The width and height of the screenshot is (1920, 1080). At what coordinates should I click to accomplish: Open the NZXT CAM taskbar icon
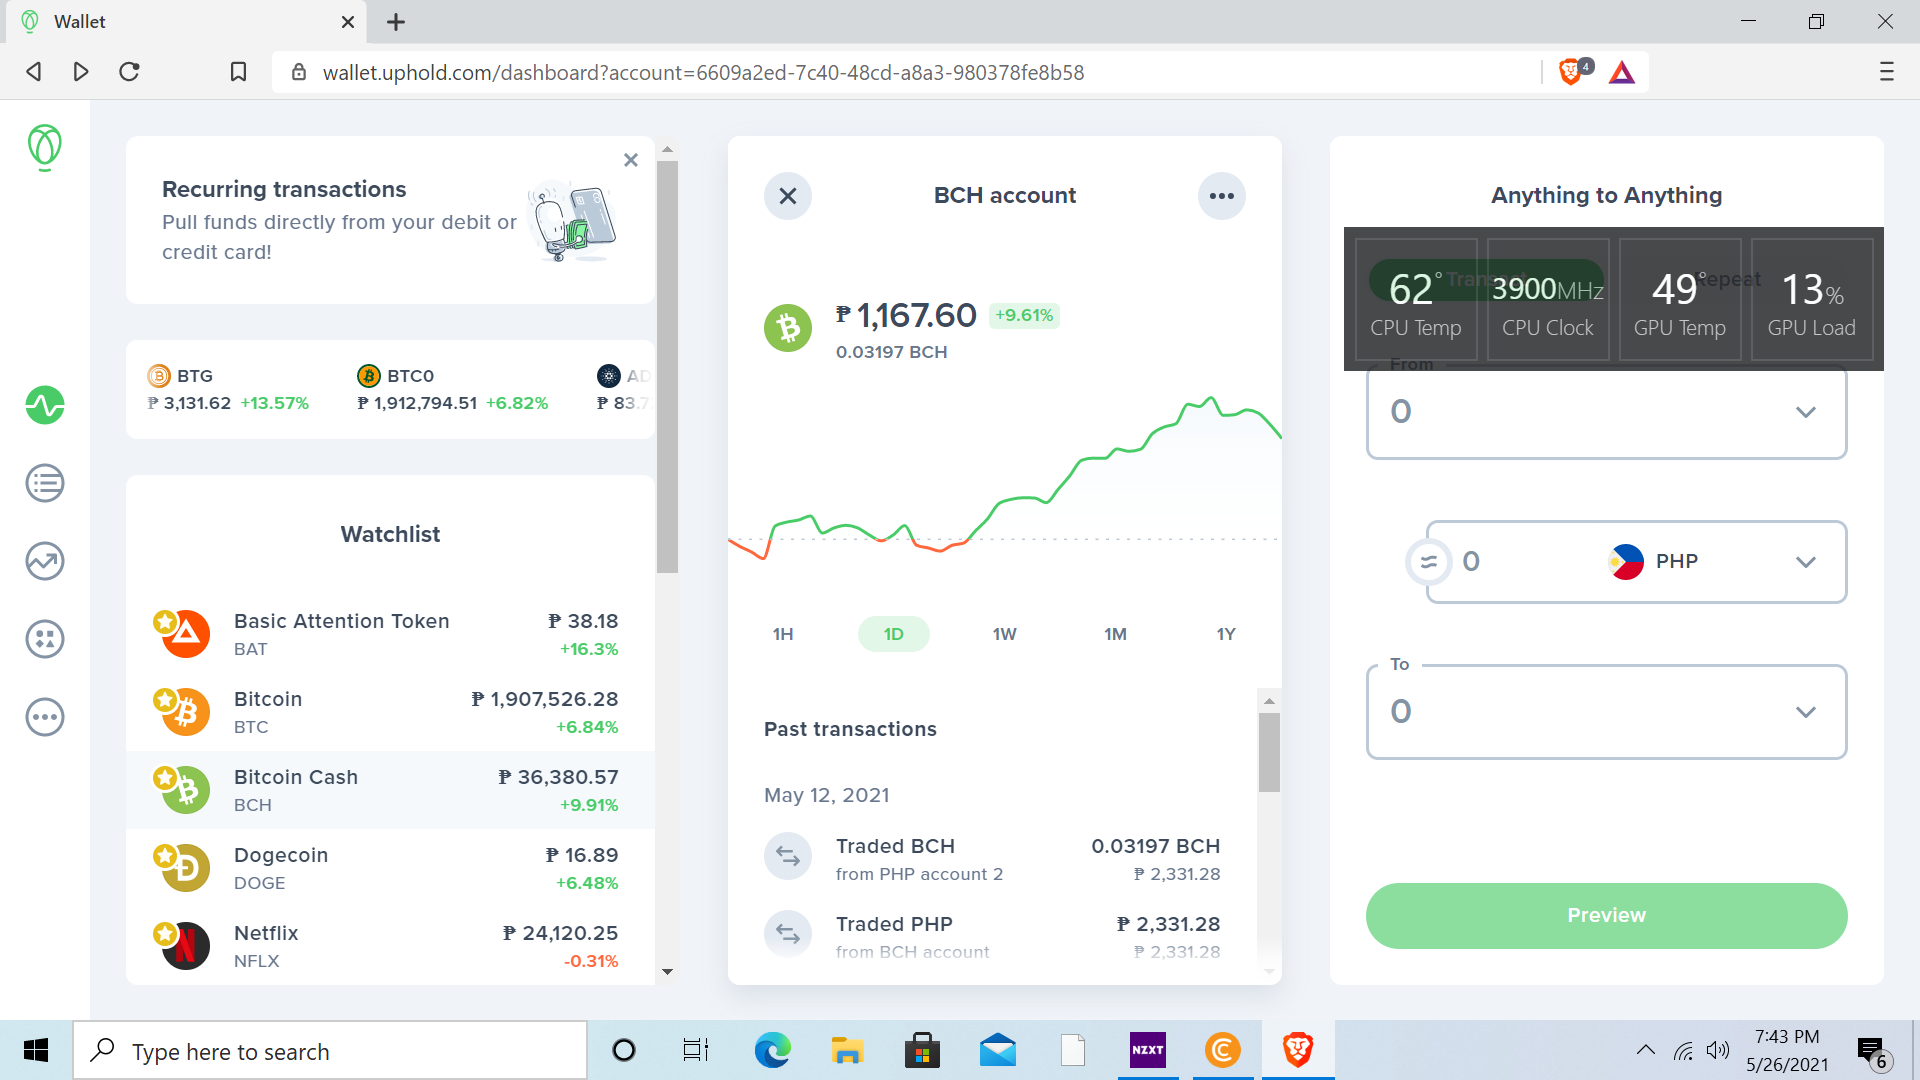point(1148,1050)
